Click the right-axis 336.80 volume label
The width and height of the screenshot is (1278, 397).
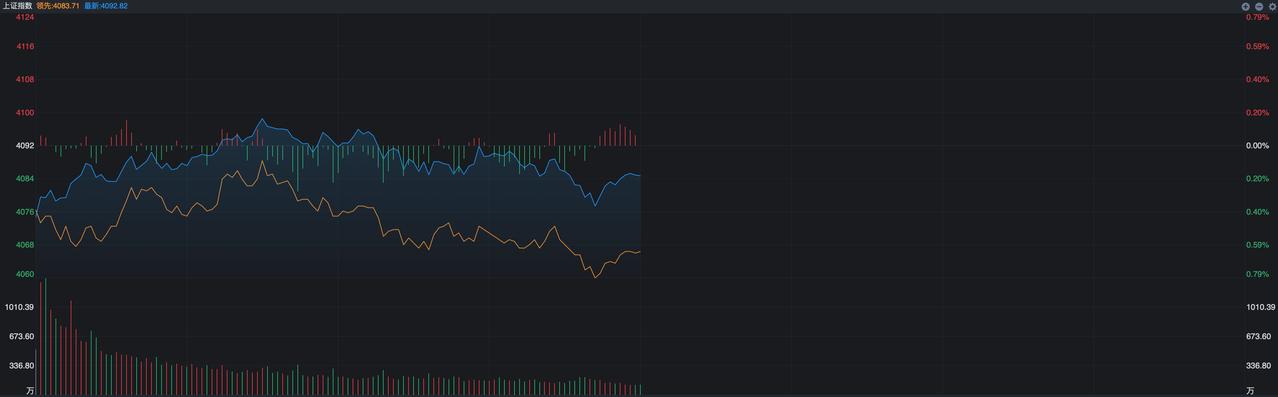pyautogui.click(x=1259, y=366)
